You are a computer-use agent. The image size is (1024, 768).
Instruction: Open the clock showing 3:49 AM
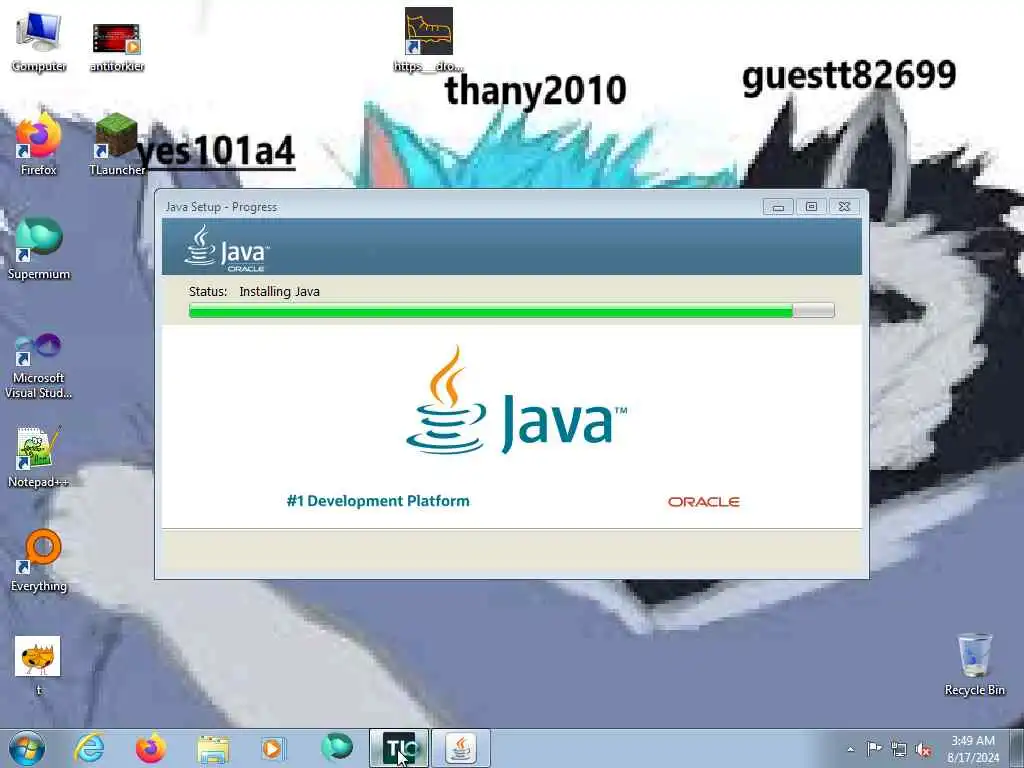coord(973,748)
